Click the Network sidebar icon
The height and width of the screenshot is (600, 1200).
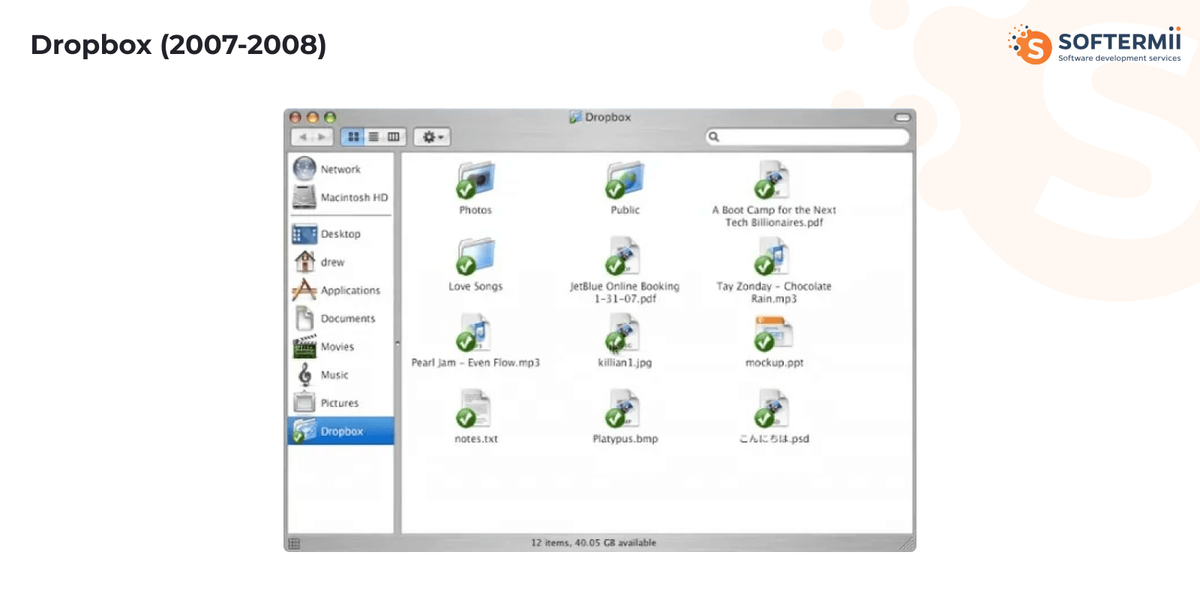click(x=304, y=169)
